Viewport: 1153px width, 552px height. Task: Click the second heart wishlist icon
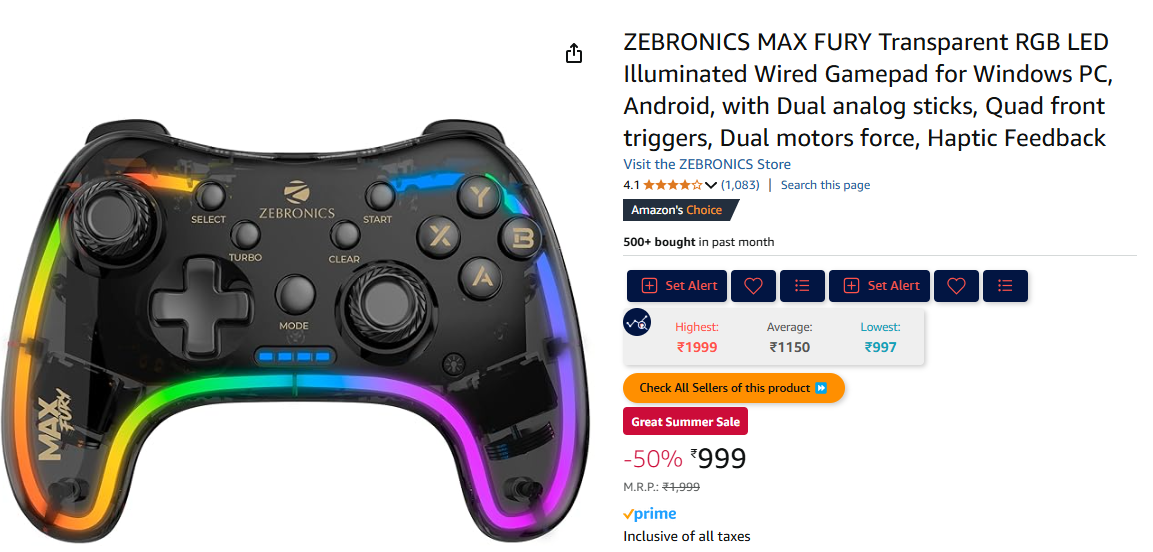[x=956, y=286]
